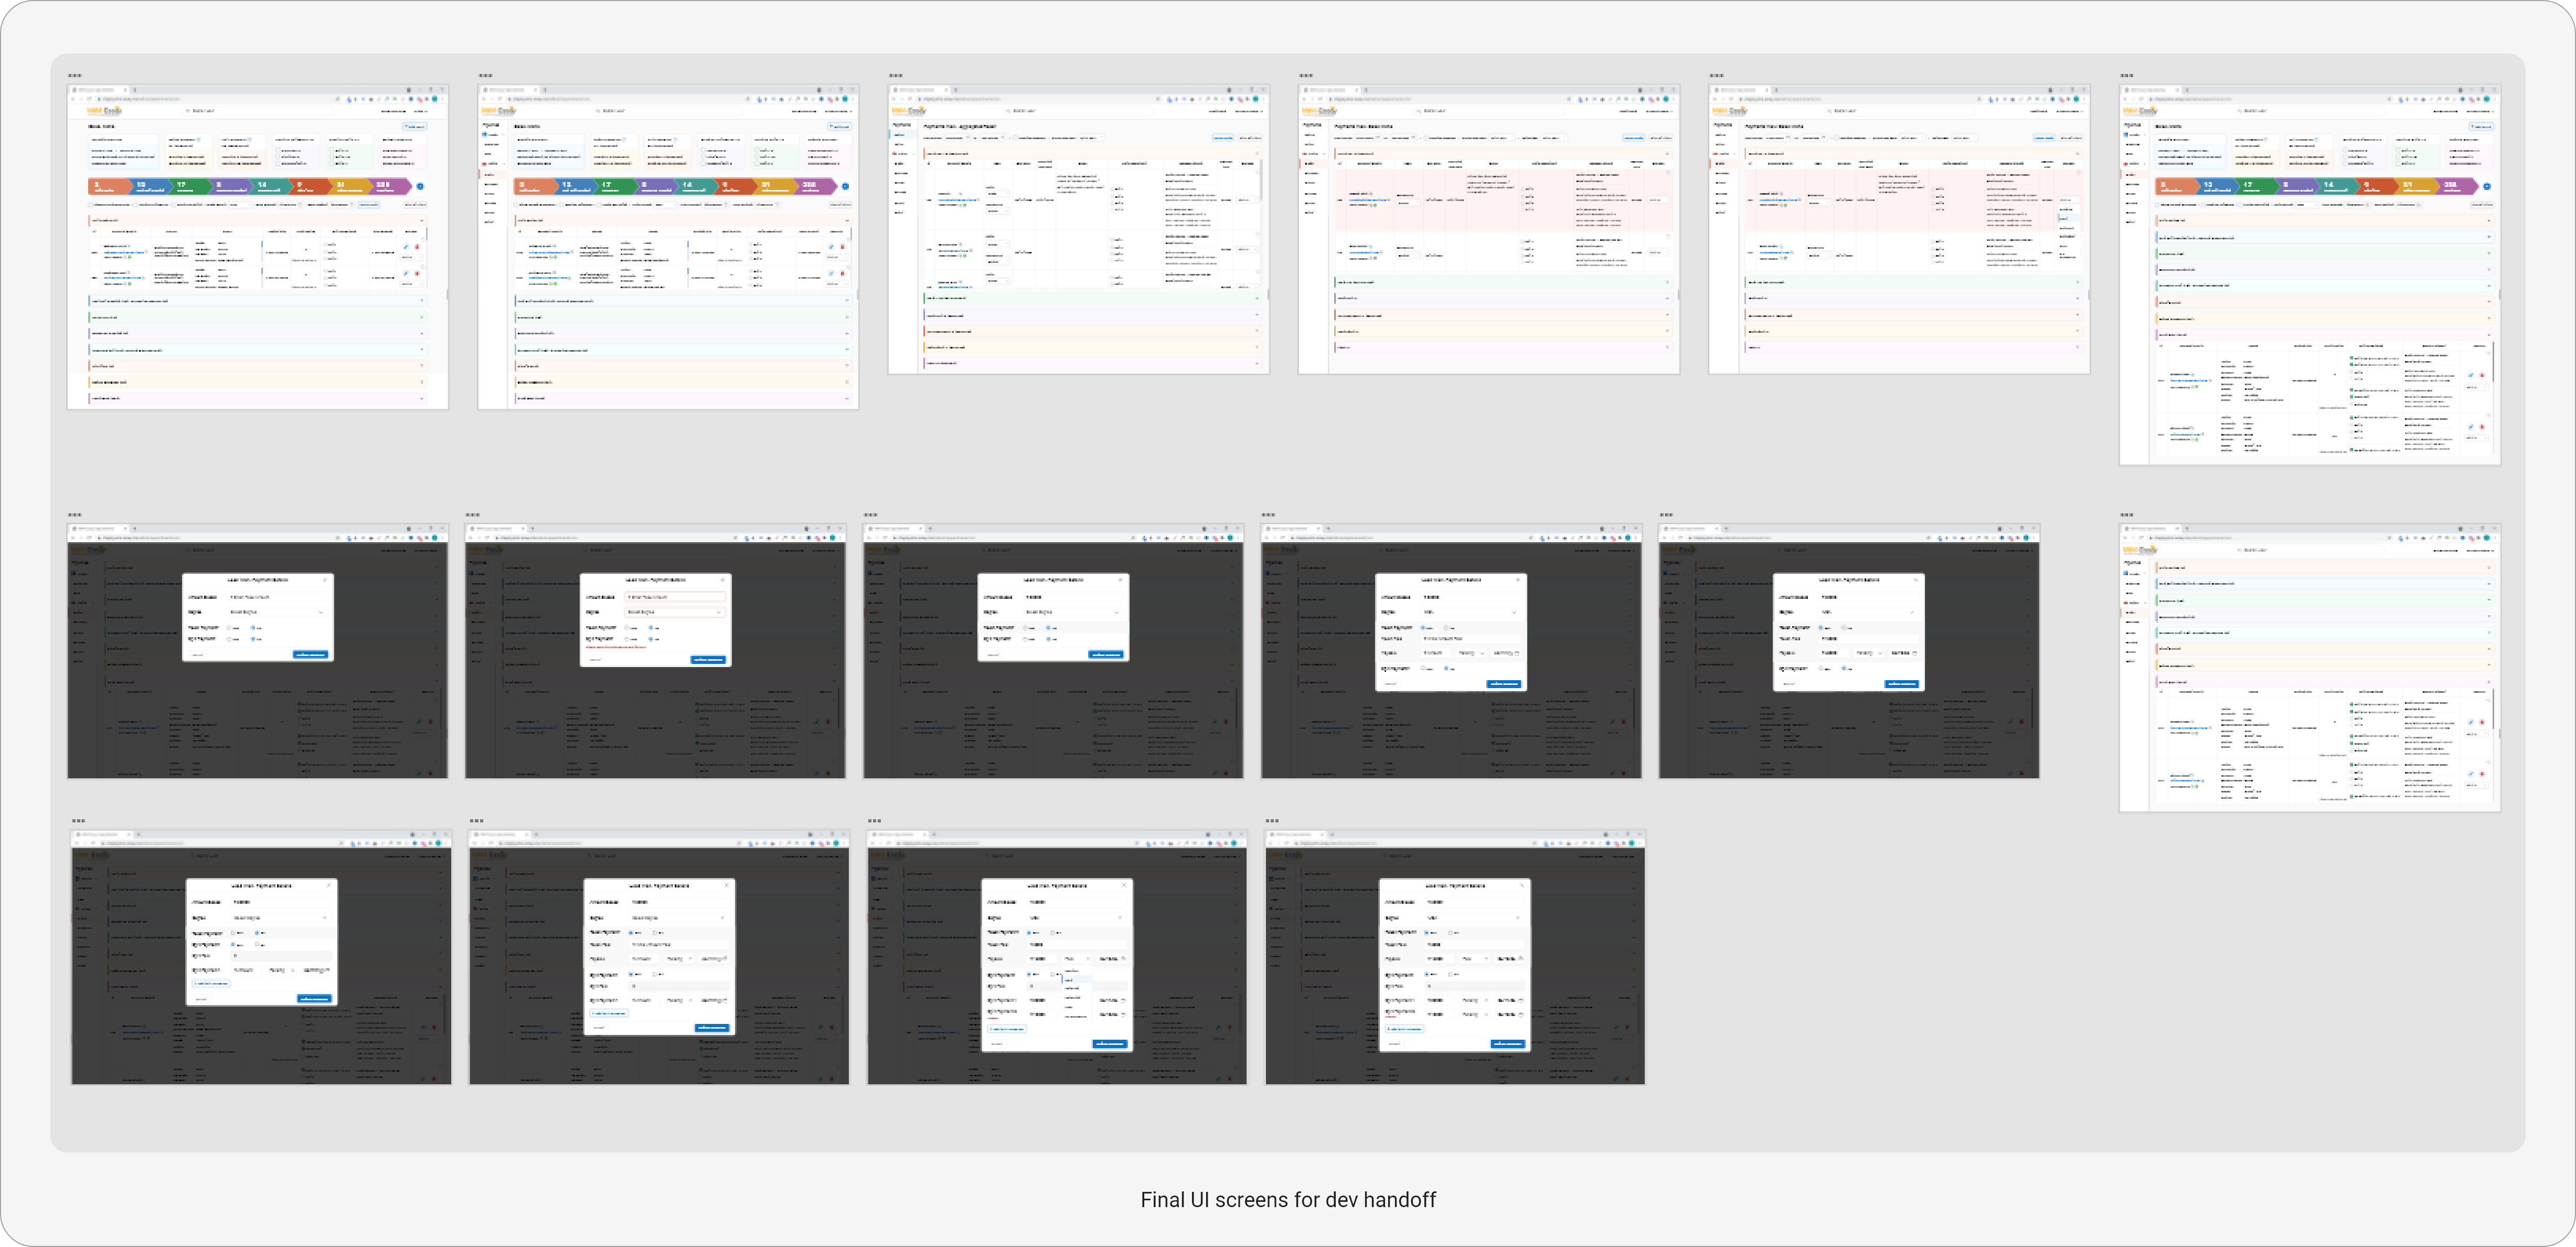Click blue edit pencil, first row, top-left frame
This screenshot has height=1247, width=2576.
(x=406, y=247)
